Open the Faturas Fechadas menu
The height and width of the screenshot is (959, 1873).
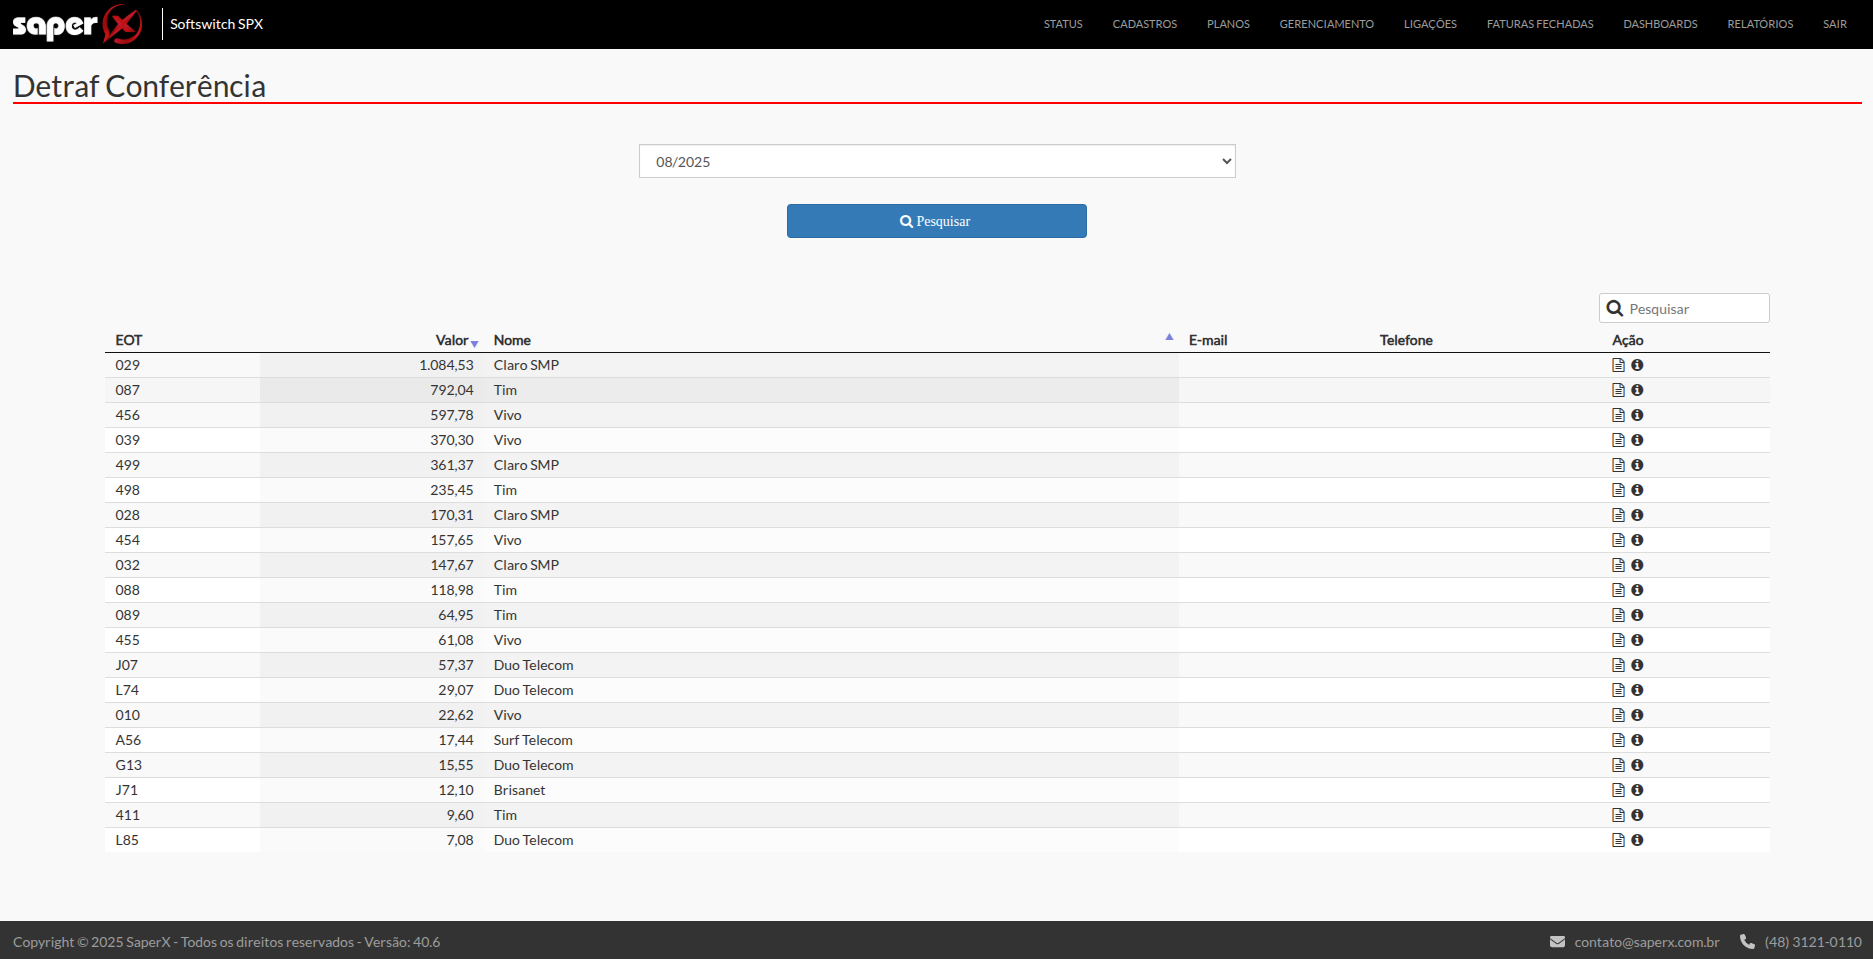tap(1539, 24)
